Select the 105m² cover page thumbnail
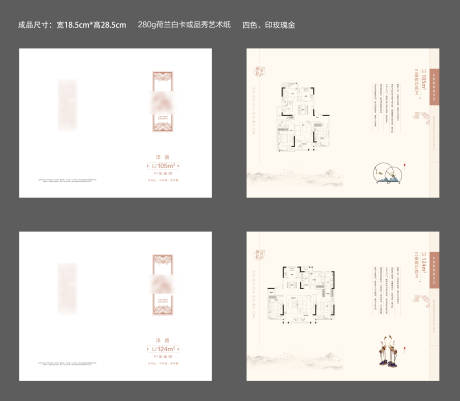 pyautogui.click(x=115, y=123)
